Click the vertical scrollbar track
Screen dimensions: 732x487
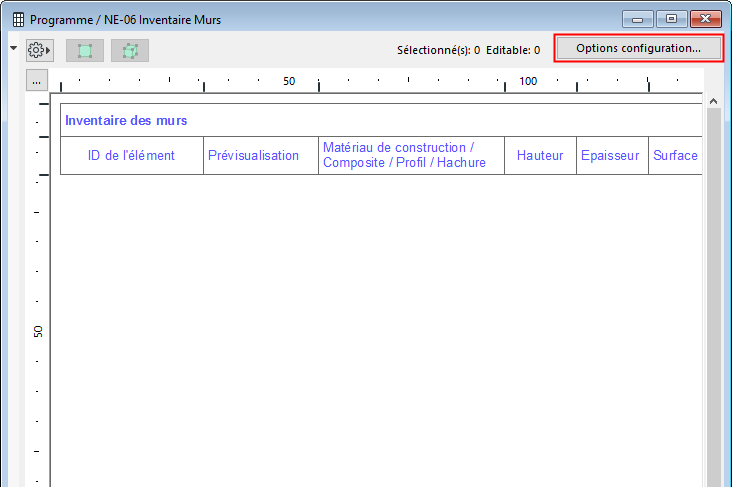click(714, 297)
